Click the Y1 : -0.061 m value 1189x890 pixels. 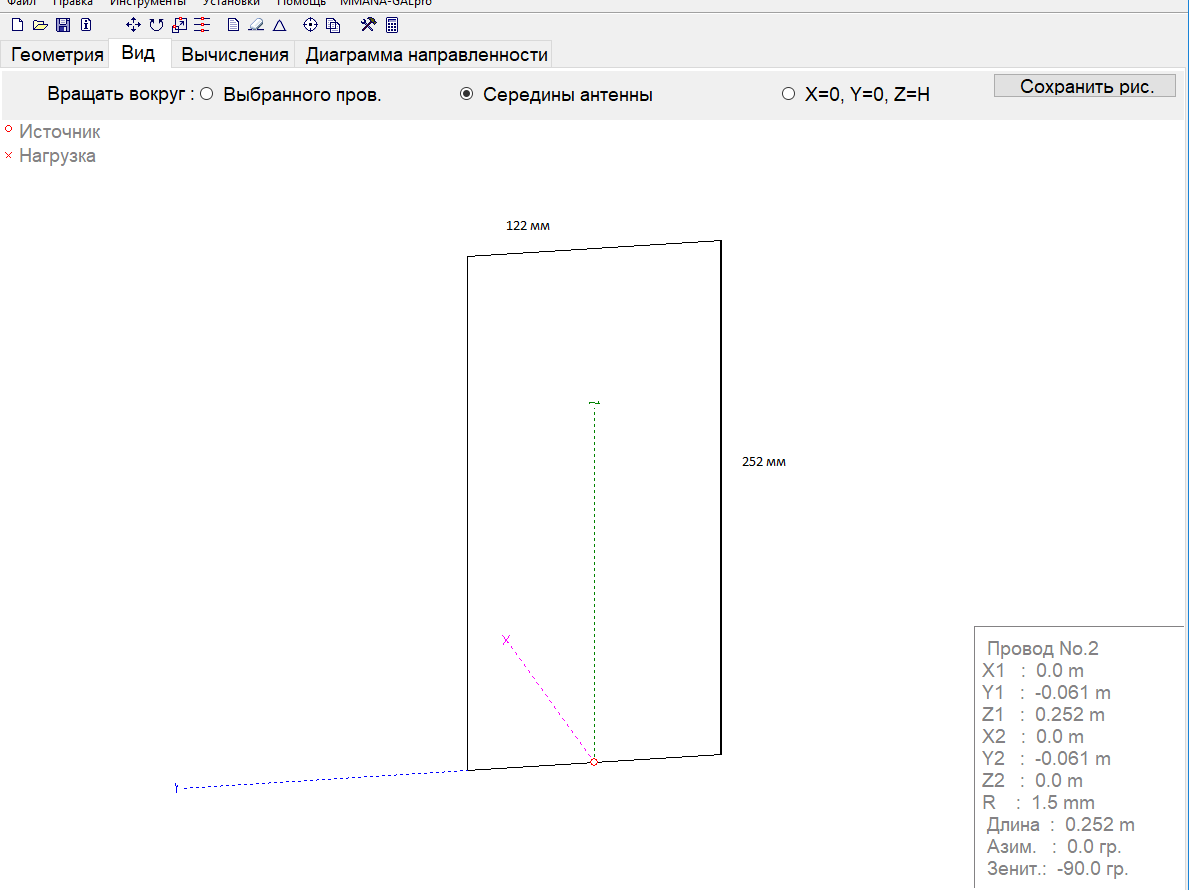tap(1046, 692)
